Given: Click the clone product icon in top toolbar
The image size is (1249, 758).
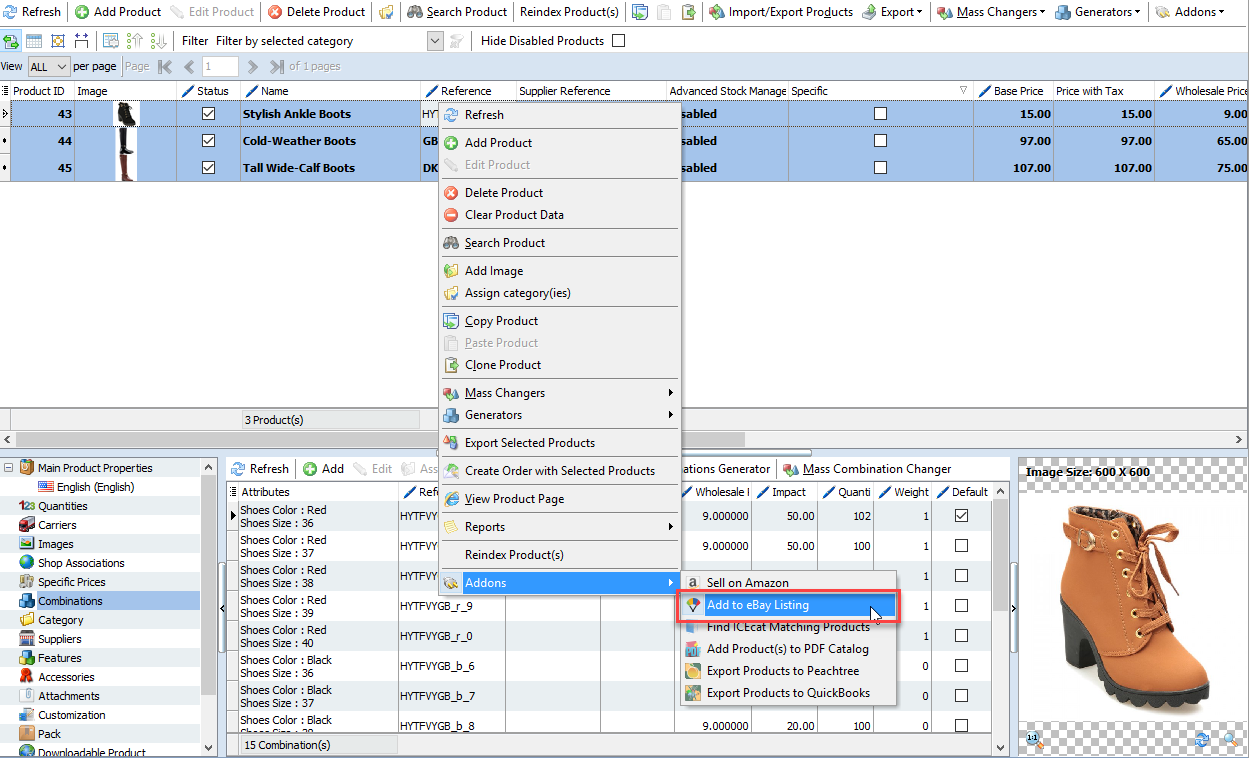Looking at the screenshot, I should pyautogui.click(x=689, y=12).
